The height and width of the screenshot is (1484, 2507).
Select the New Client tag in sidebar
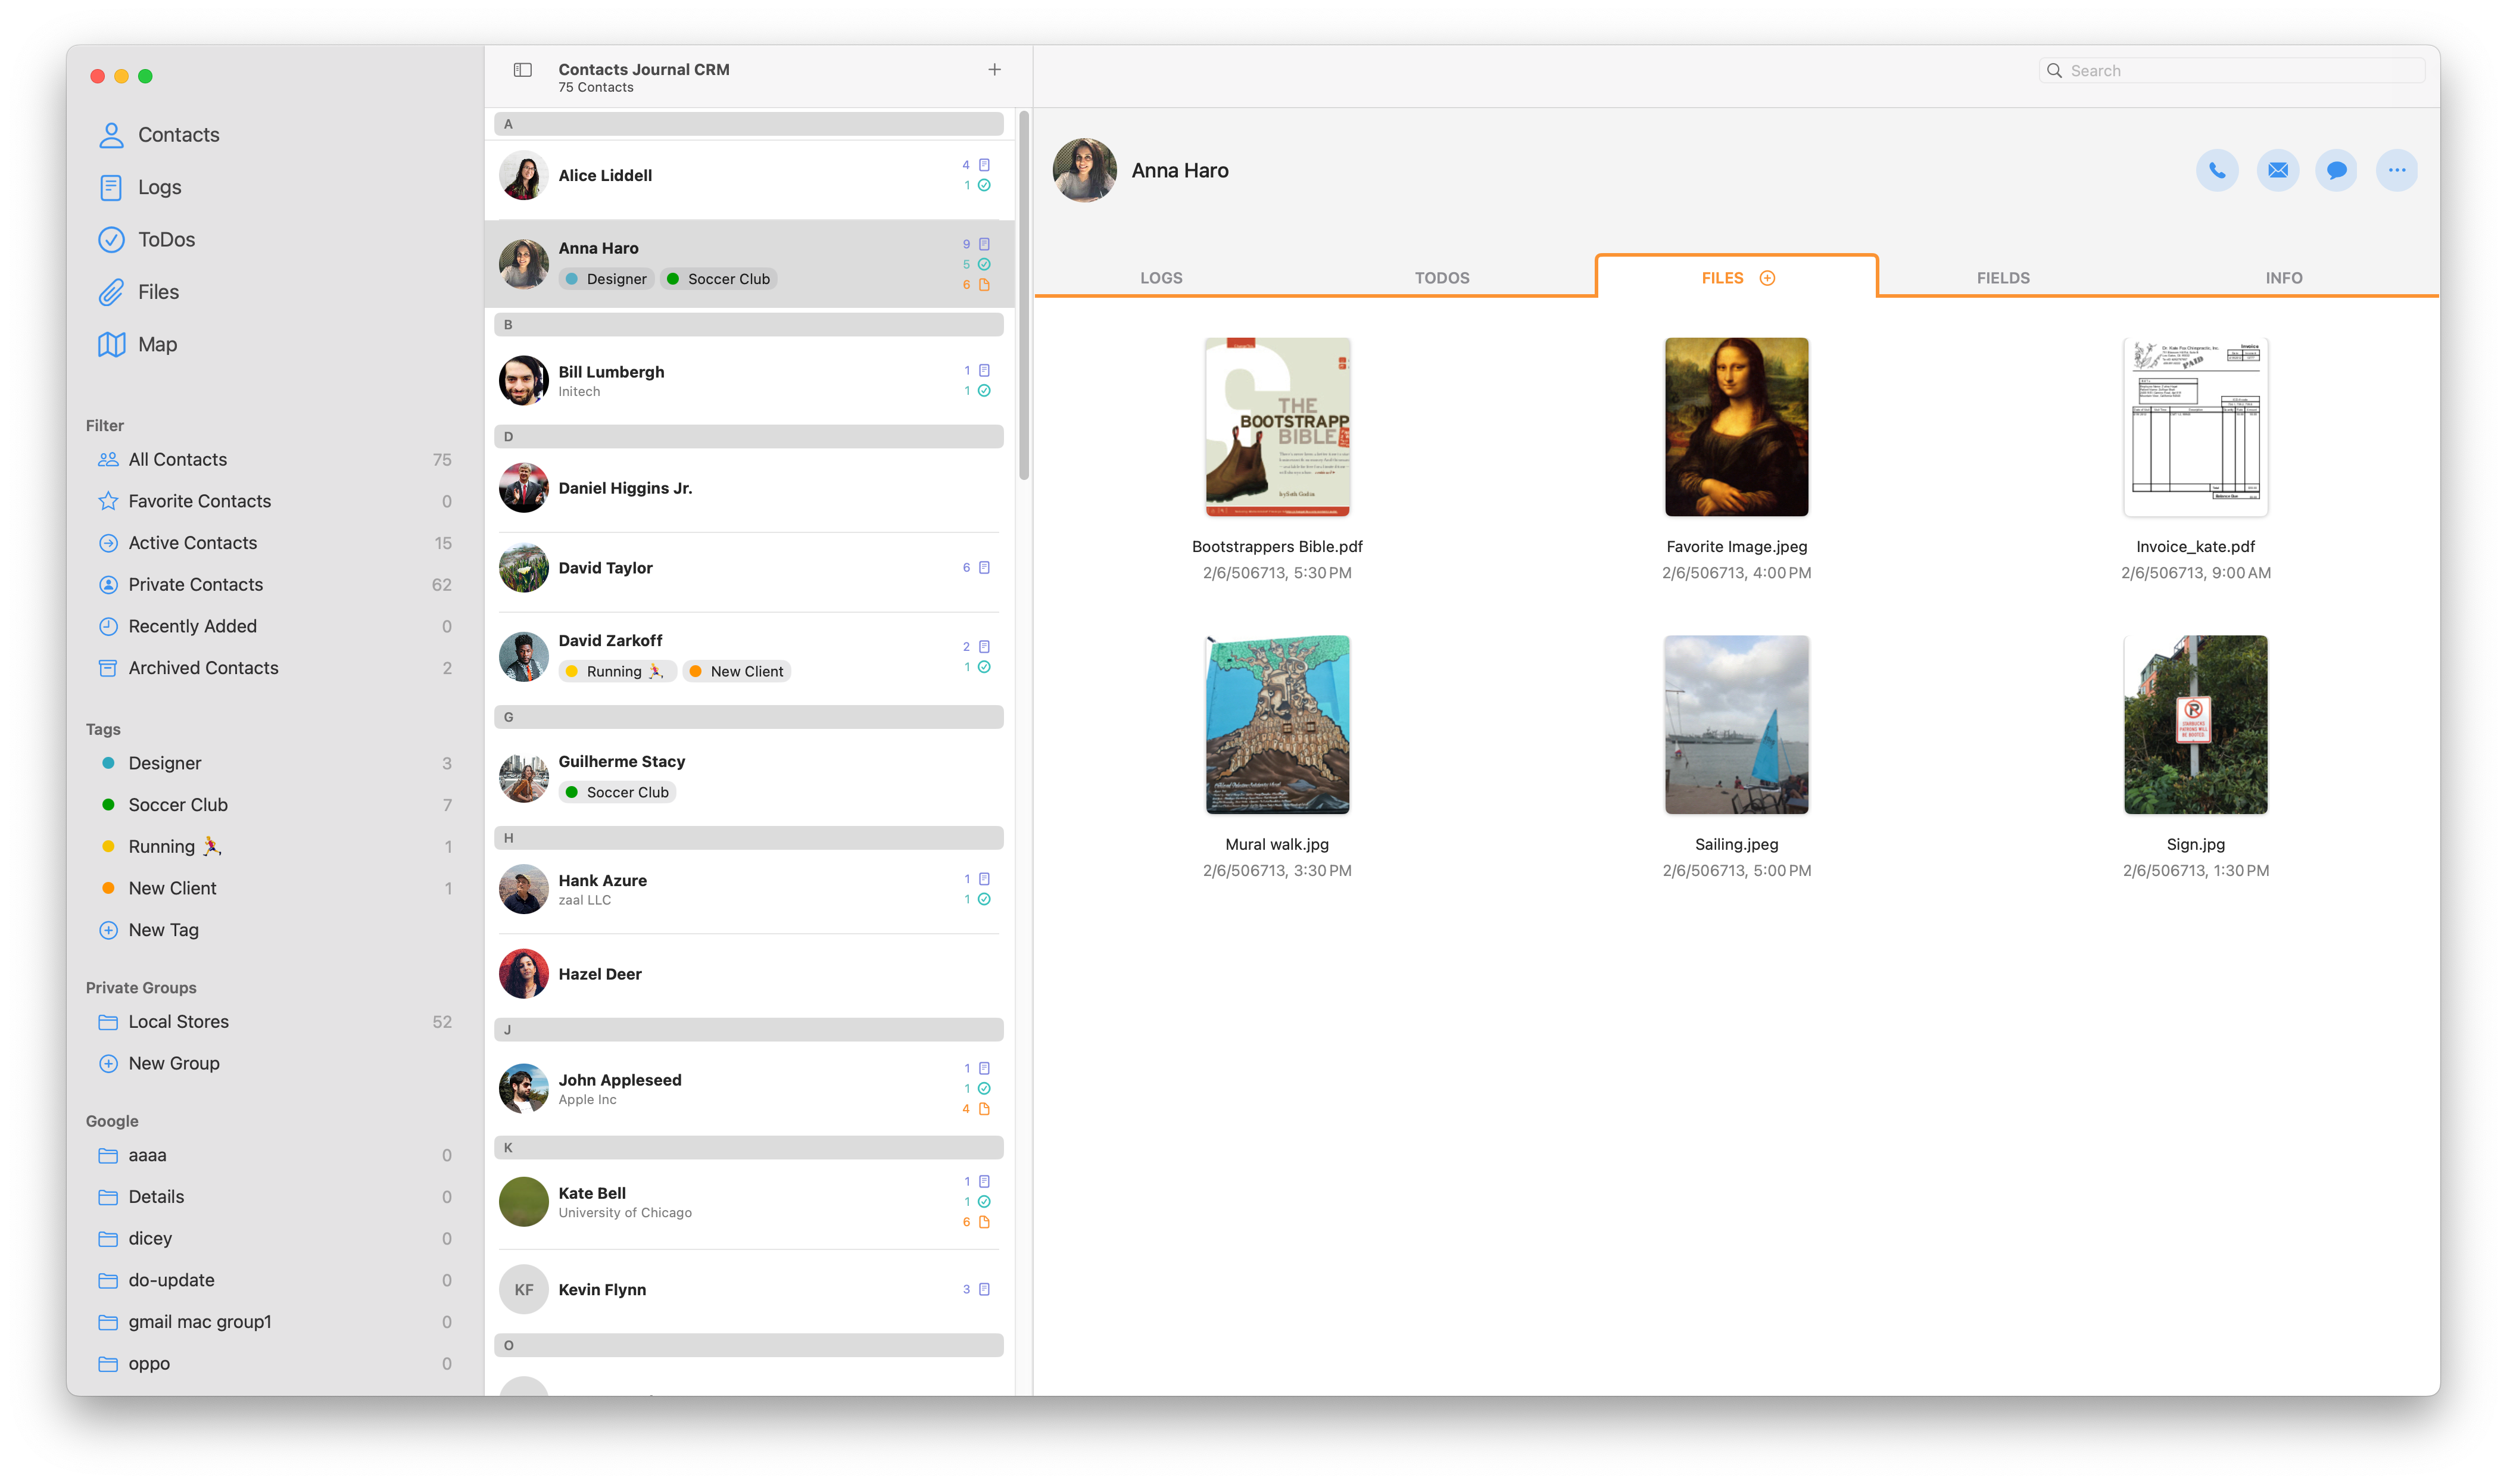(274, 889)
